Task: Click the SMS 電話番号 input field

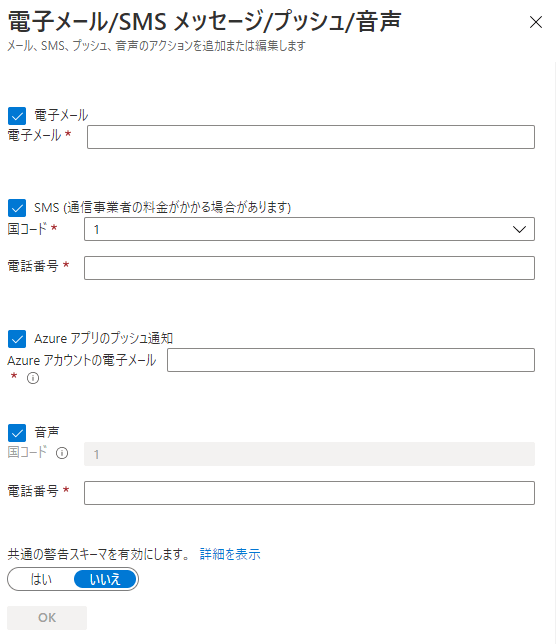Action: tap(309, 268)
